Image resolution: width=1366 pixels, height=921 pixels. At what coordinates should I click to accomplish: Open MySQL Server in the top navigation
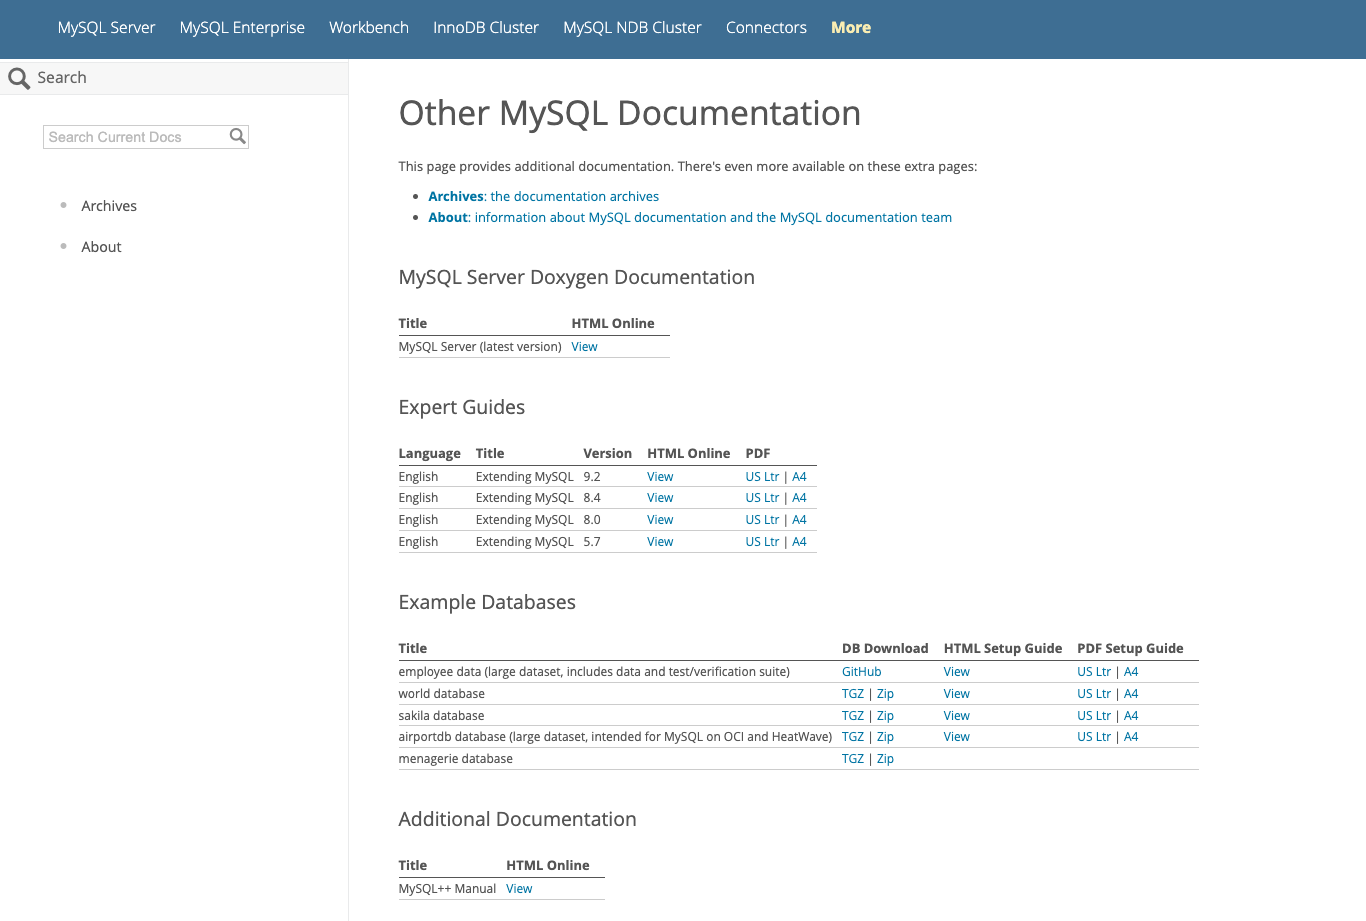click(x=106, y=28)
